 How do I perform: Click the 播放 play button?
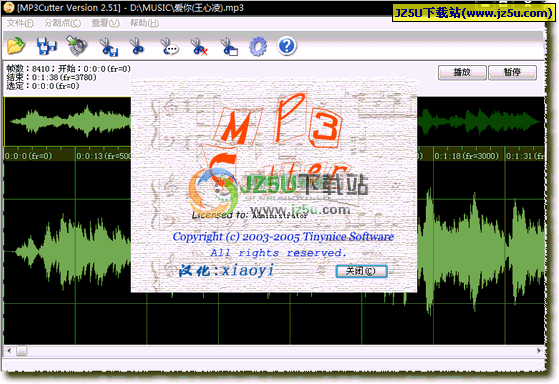point(462,72)
